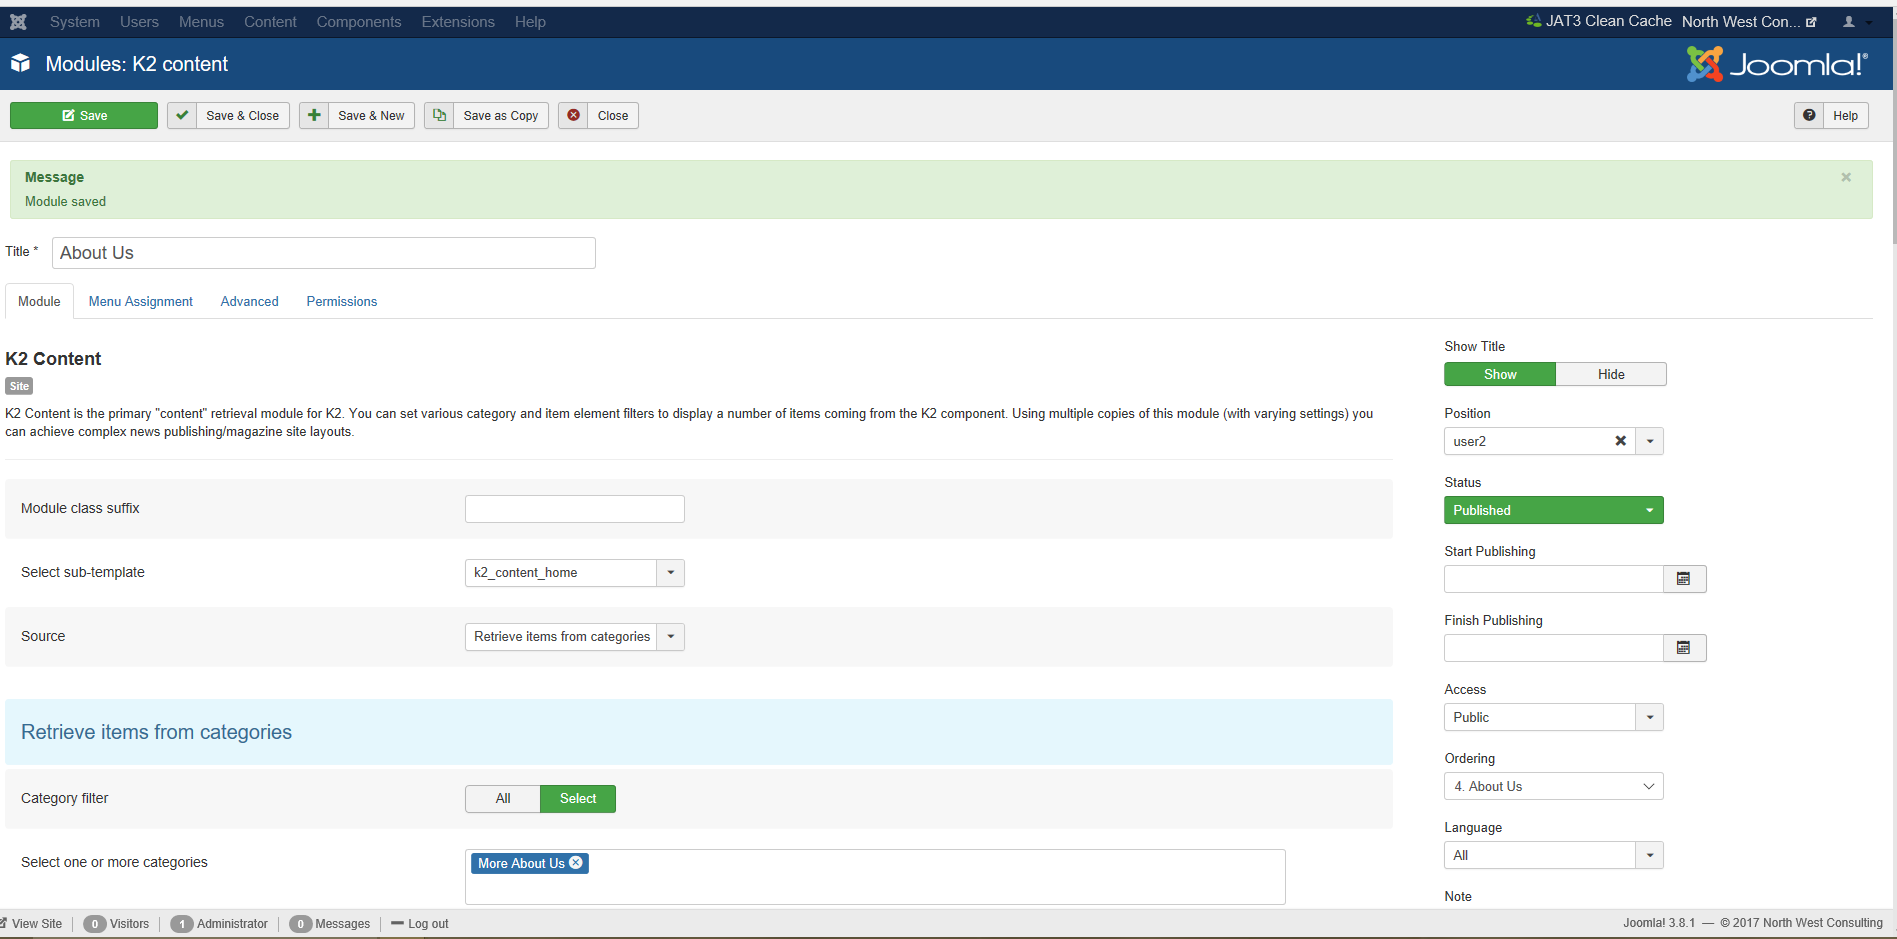The height and width of the screenshot is (939, 1897).
Task: Click the Close button in toolbar
Action: point(598,116)
